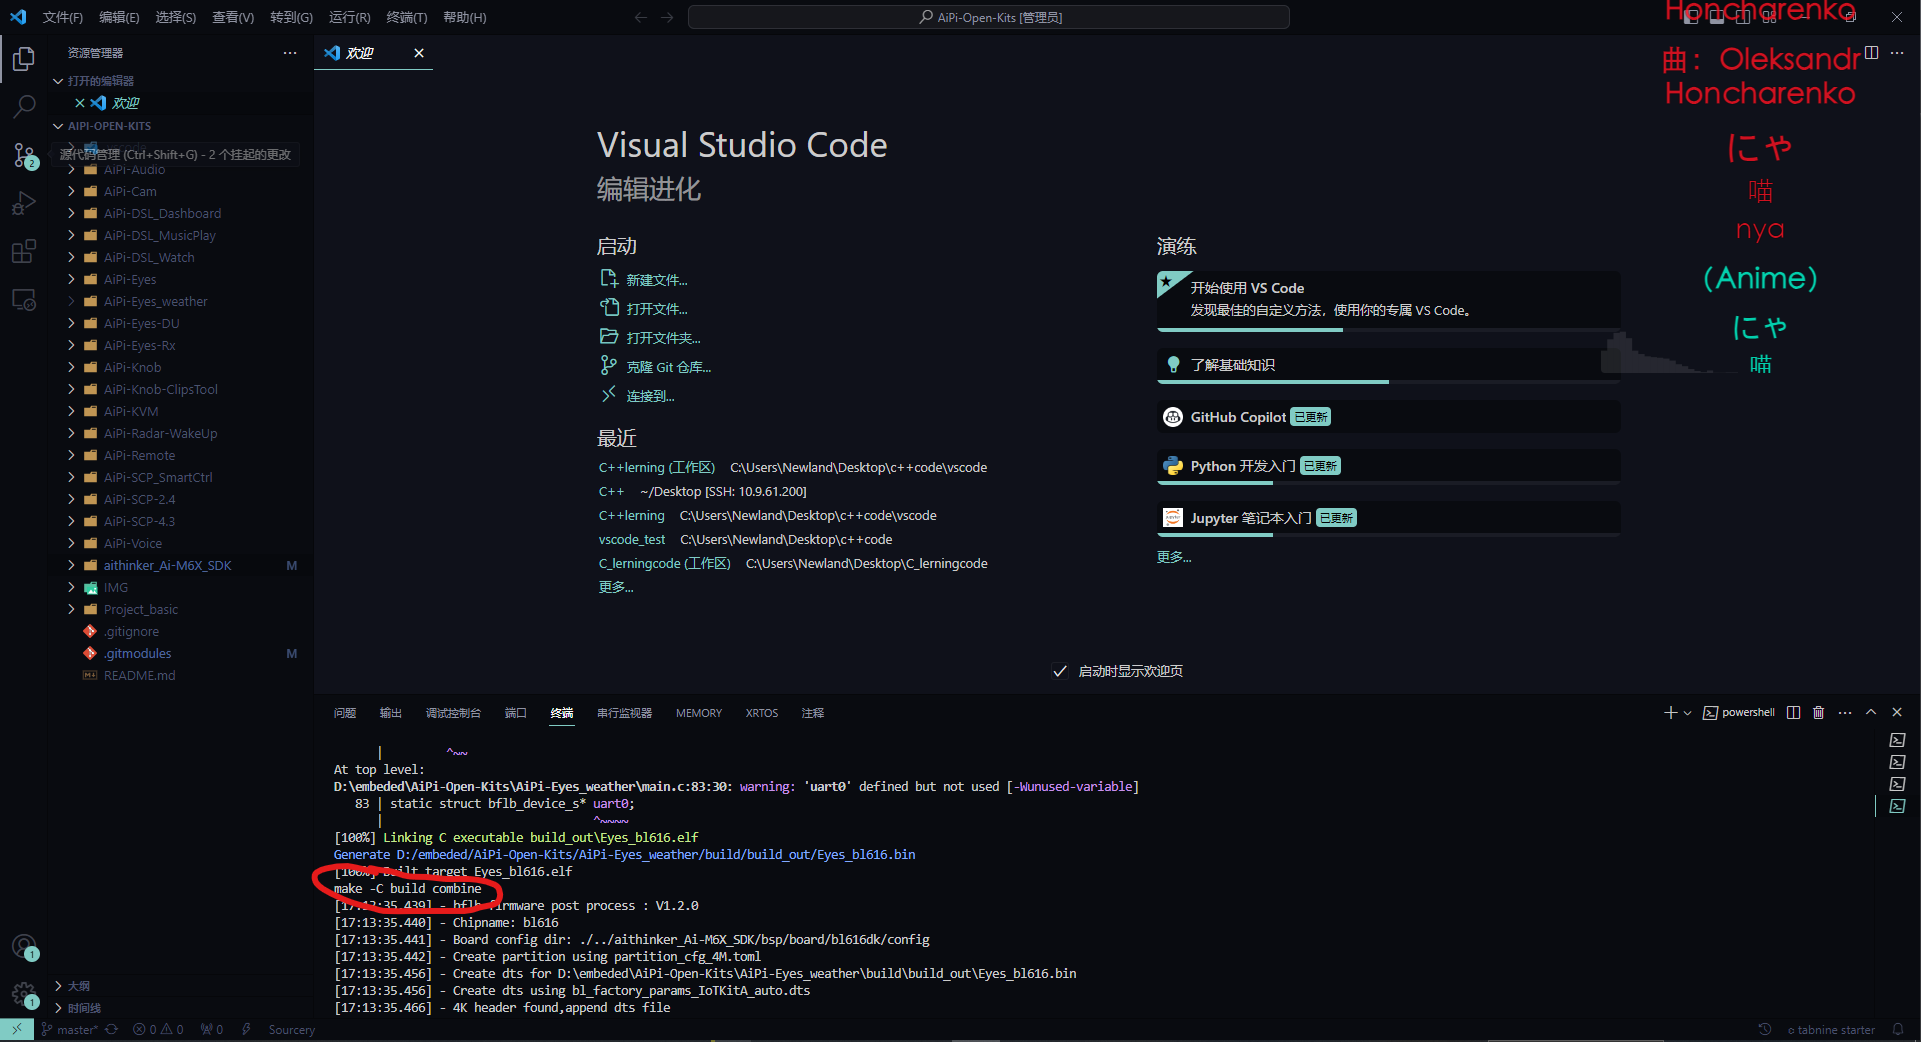The height and width of the screenshot is (1042, 1921).
Task: Open Jupyter notebook walkthrough
Action: coord(1388,518)
